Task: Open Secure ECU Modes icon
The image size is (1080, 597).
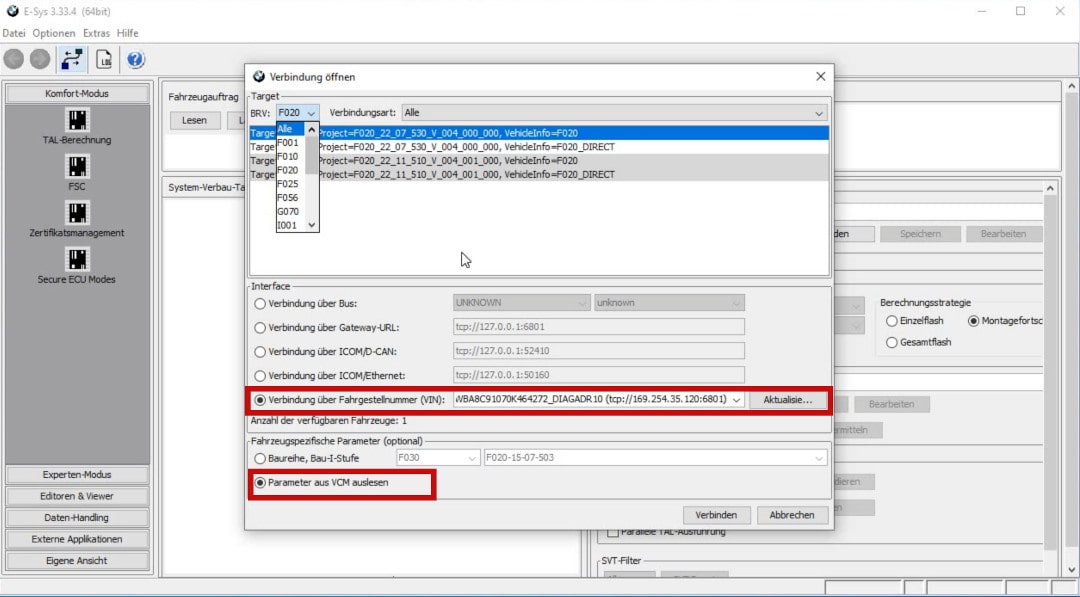Action: tap(77, 259)
